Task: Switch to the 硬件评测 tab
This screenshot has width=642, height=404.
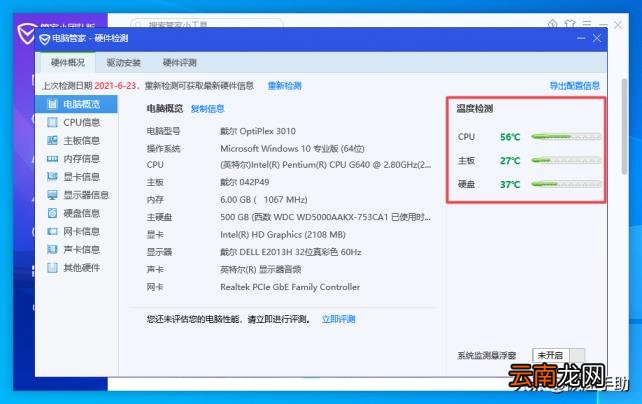Action: point(180,63)
